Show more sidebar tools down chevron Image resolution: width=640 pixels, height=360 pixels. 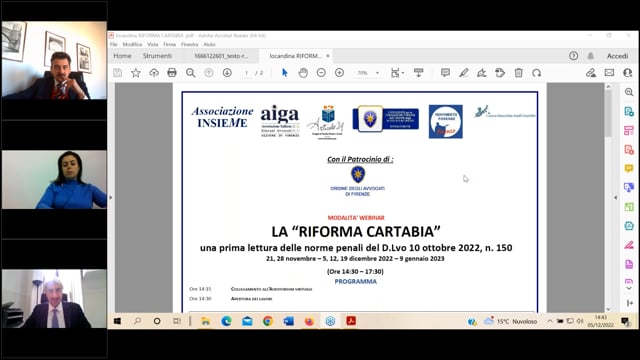[x=629, y=288]
